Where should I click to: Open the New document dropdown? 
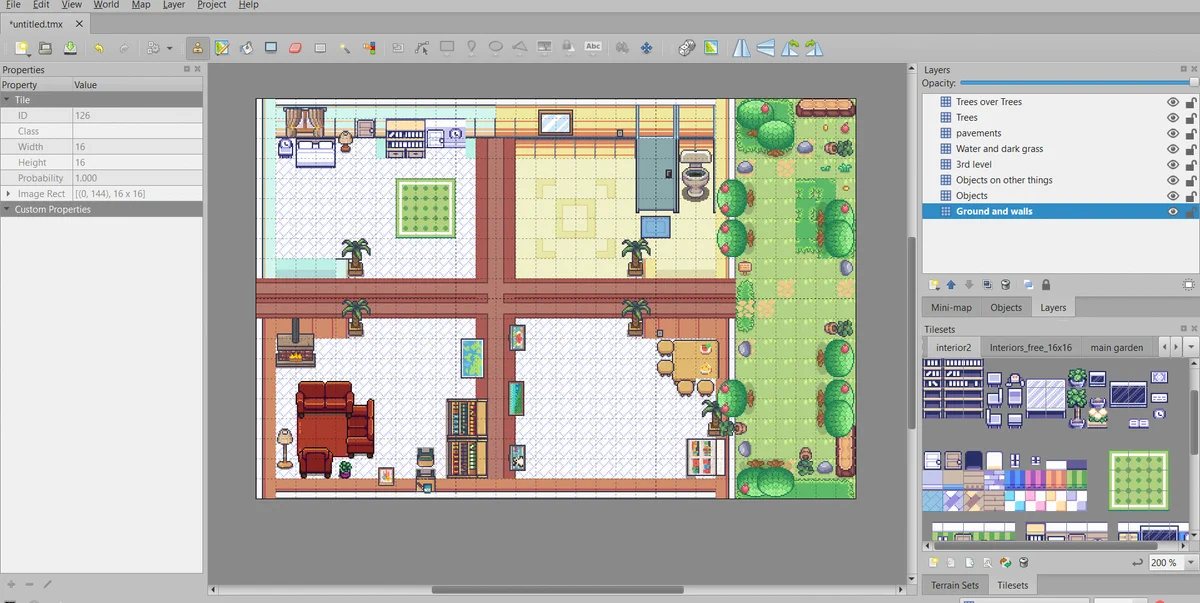(21, 47)
